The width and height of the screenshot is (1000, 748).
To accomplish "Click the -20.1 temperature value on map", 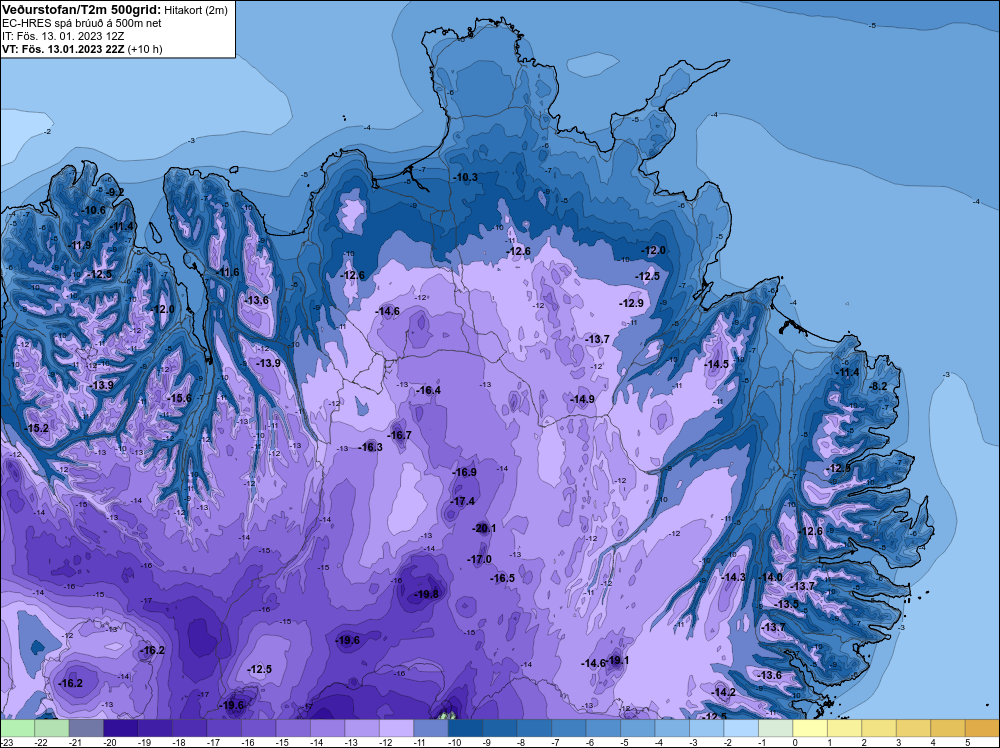I will [484, 528].
